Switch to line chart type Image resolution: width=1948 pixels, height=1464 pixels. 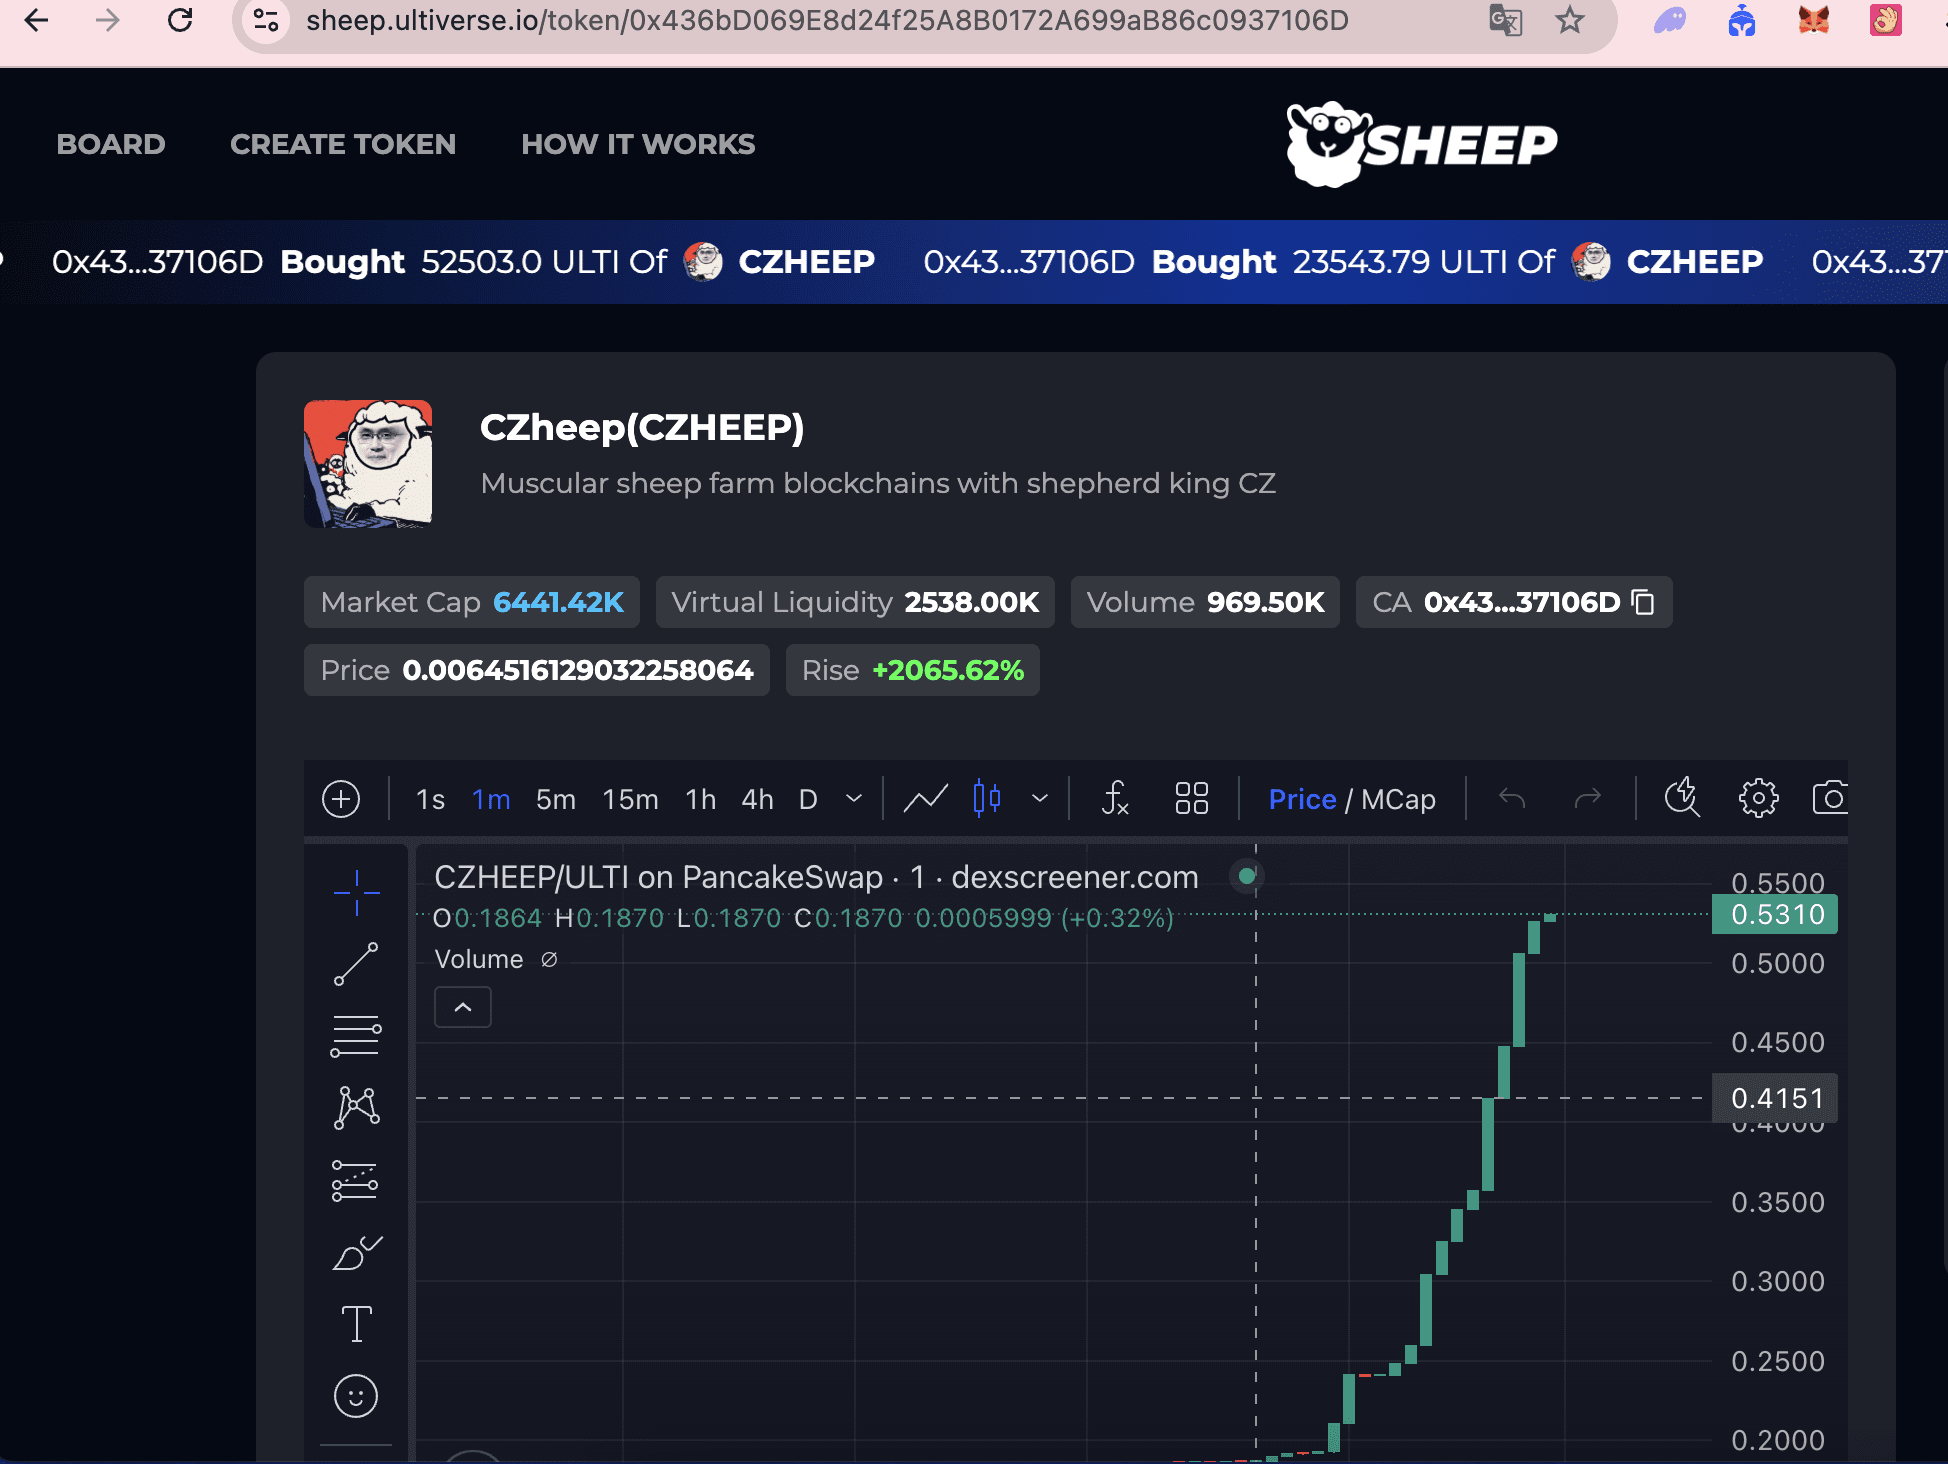click(926, 799)
